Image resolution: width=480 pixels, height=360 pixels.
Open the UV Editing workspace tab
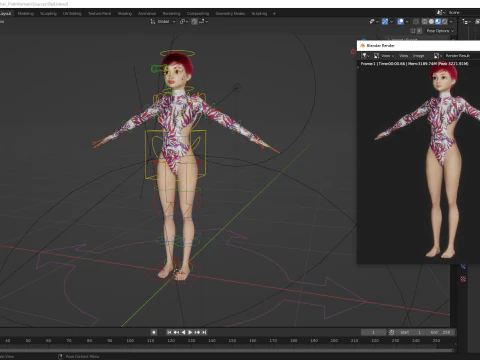pos(72,14)
